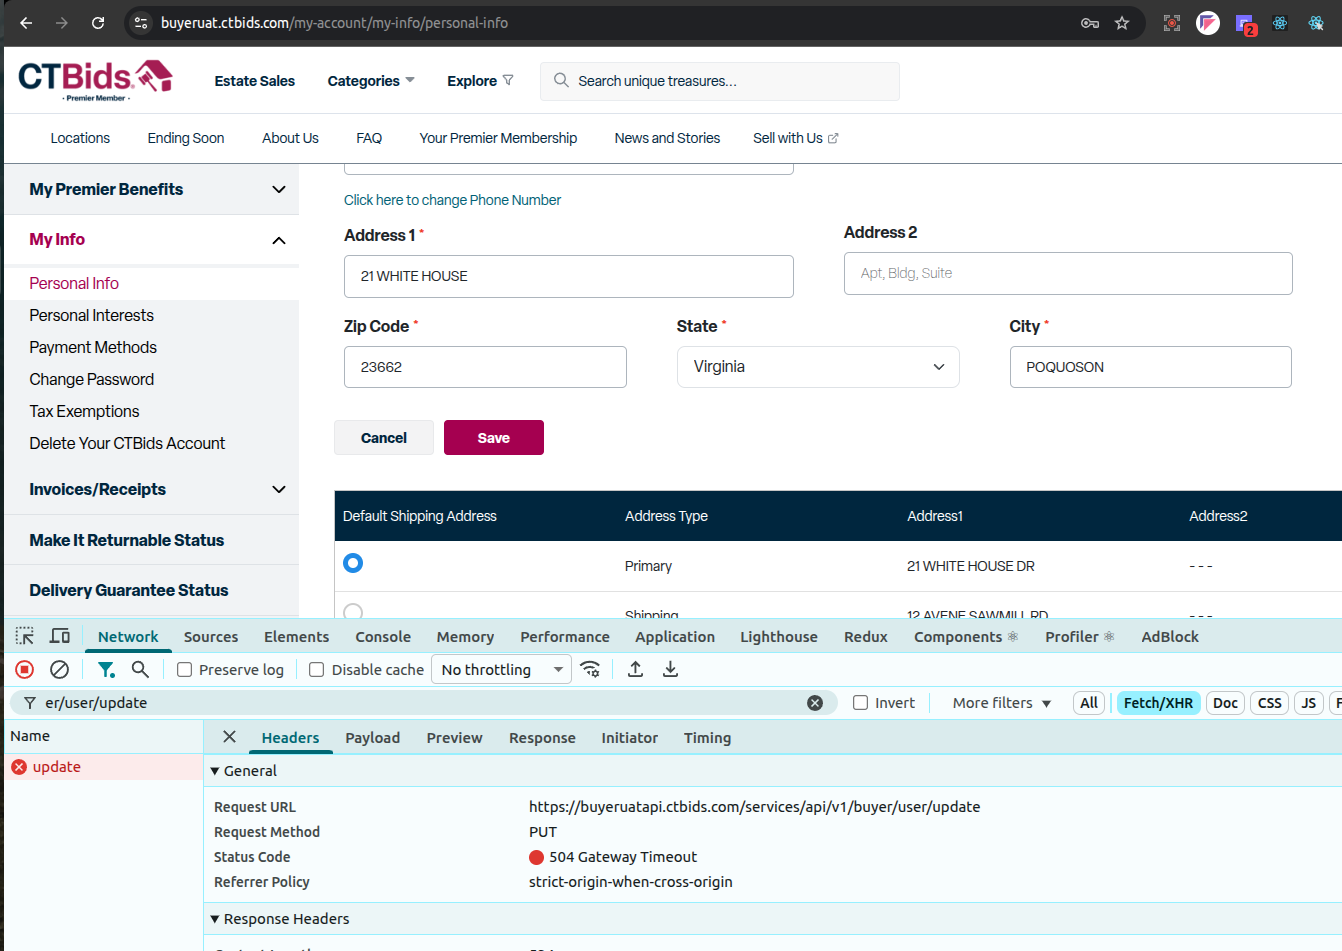The width and height of the screenshot is (1342, 951).
Task: Open the Elements tab in DevTools
Action: click(x=296, y=637)
